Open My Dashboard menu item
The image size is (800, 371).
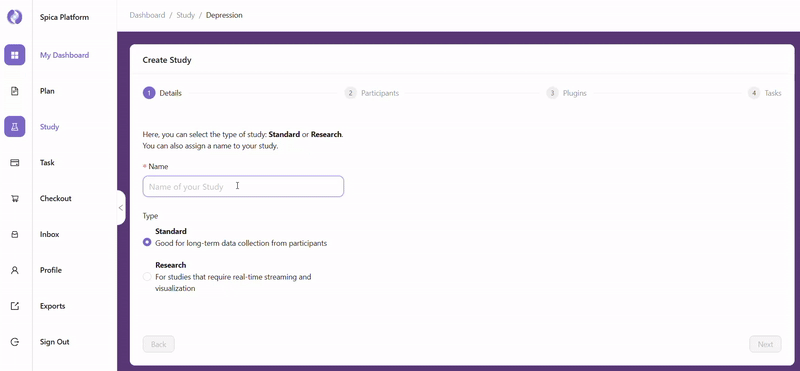coord(64,55)
